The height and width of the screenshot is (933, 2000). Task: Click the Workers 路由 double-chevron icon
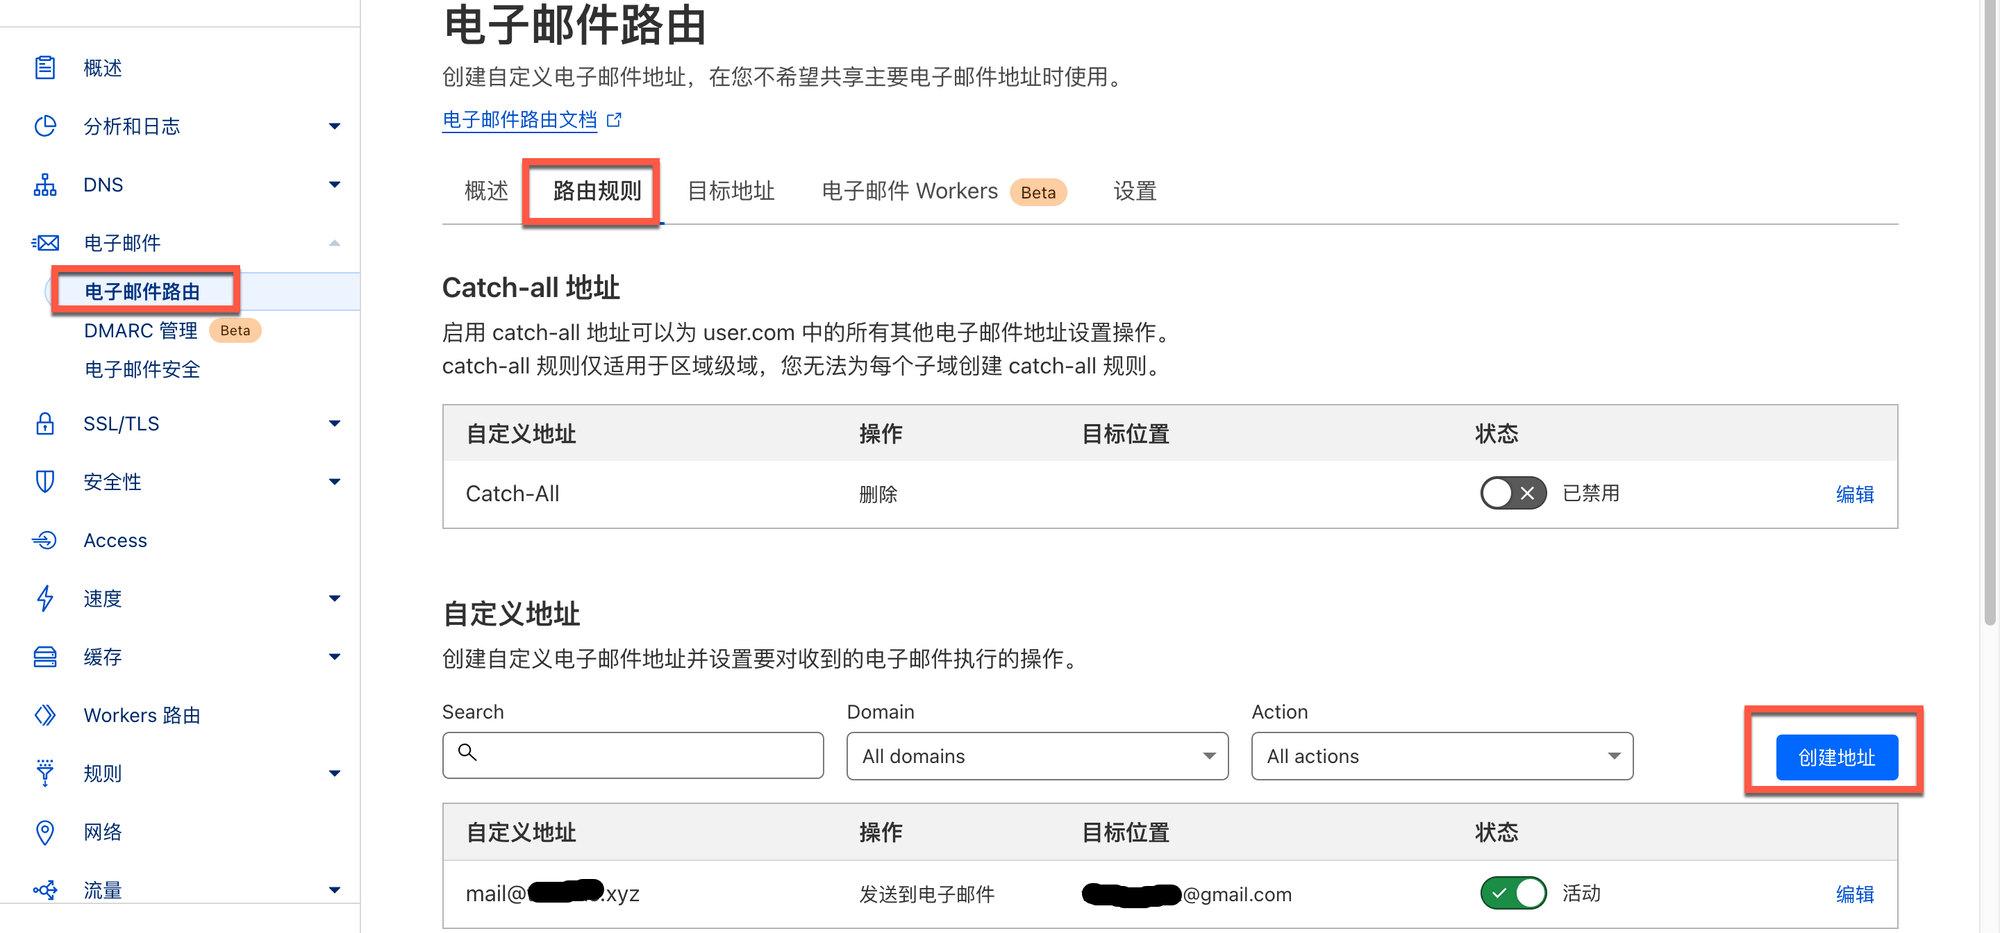[x=45, y=715]
